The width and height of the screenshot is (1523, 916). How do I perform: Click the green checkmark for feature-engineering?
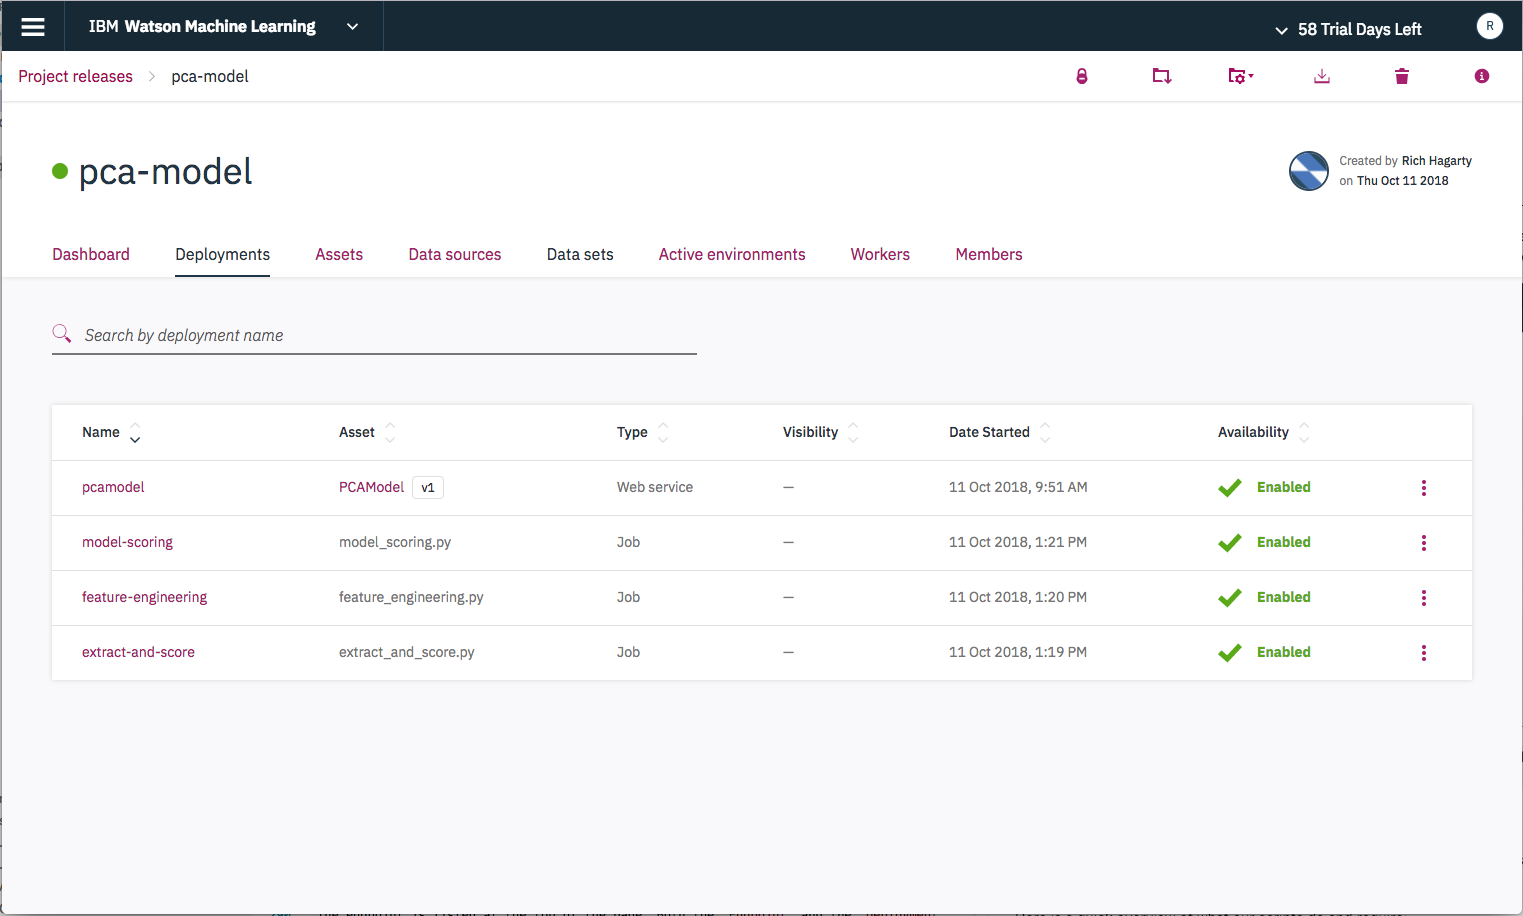click(x=1230, y=598)
